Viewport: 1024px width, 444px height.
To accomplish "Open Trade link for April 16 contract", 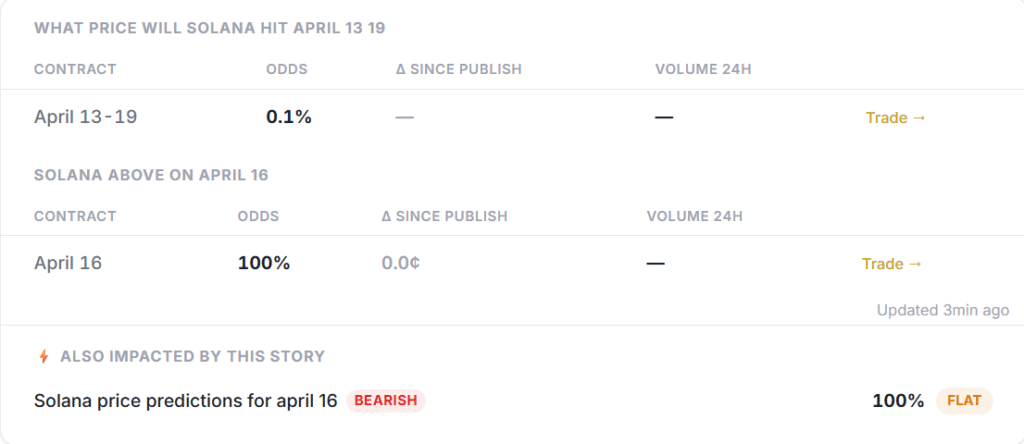I will 892,264.
